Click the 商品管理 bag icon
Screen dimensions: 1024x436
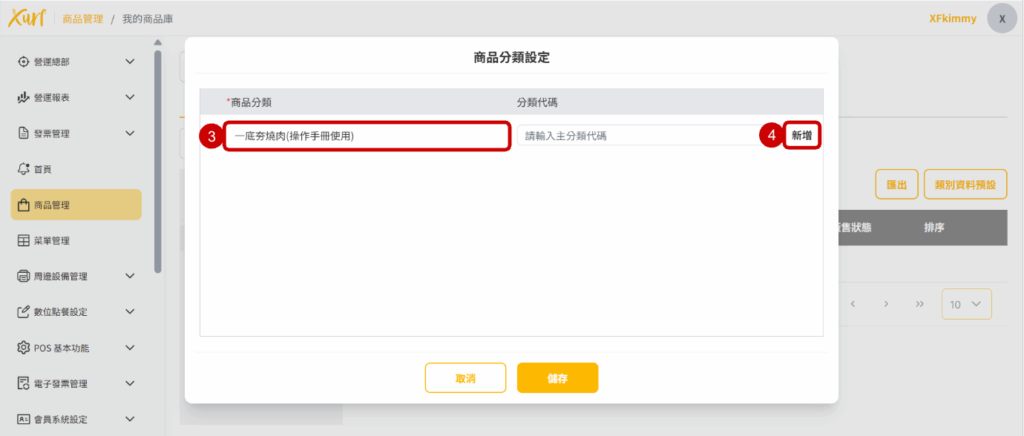point(24,205)
